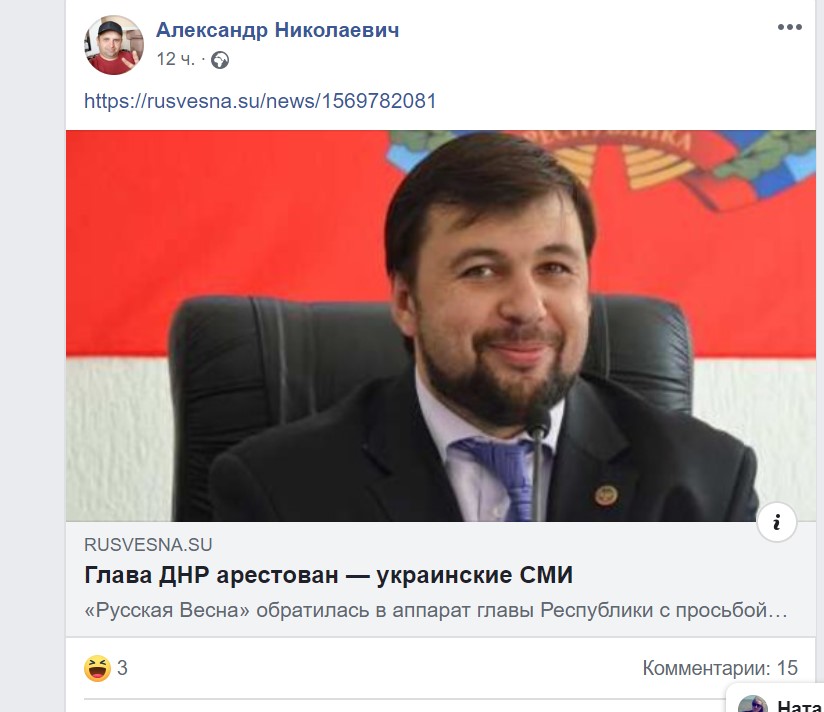Click the «Русская Весна» description text

point(436,610)
